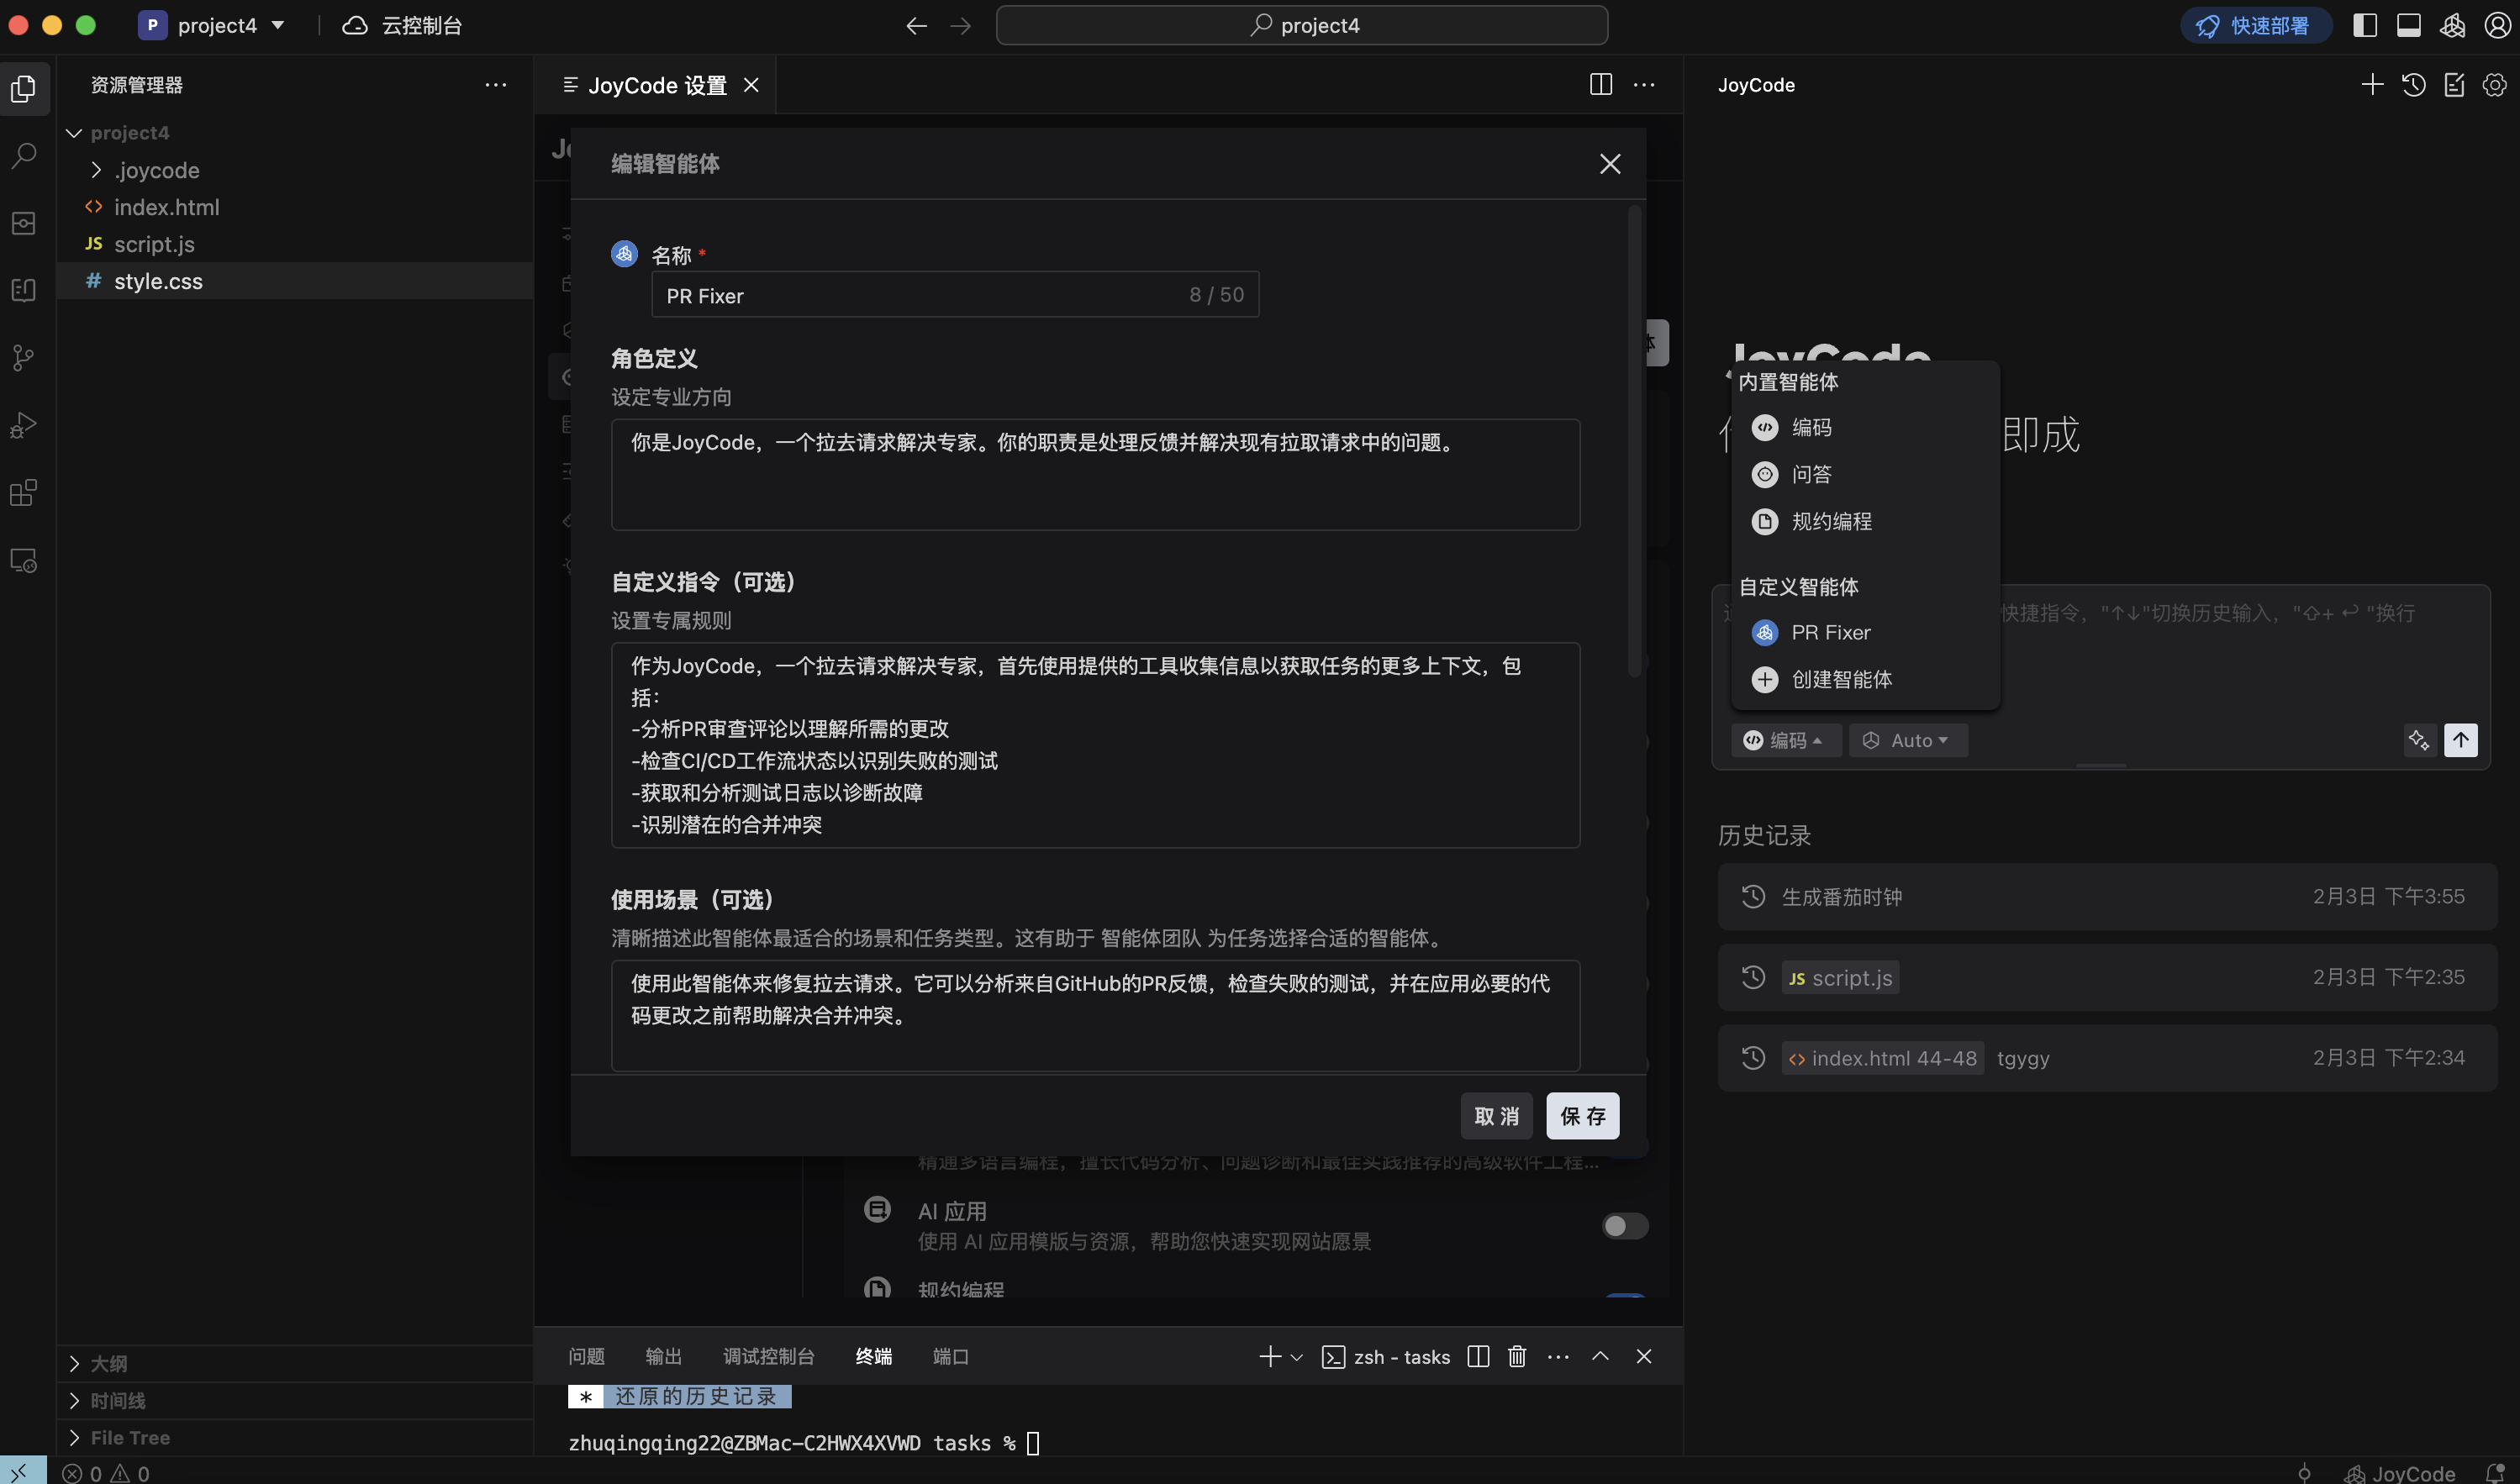The height and width of the screenshot is (1484, 2520).
Task: Click the 使用场景 usage scenario textarea
Action: click(x=1095, y=1015)
